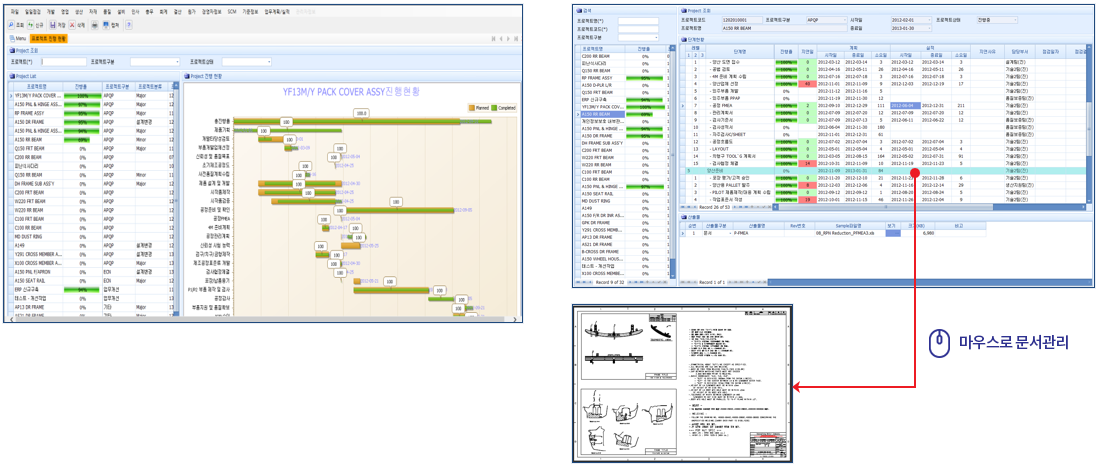Click the 엑셀 export toolbar icon
This screenshot has height=465, width=1100.
[106, 25]
